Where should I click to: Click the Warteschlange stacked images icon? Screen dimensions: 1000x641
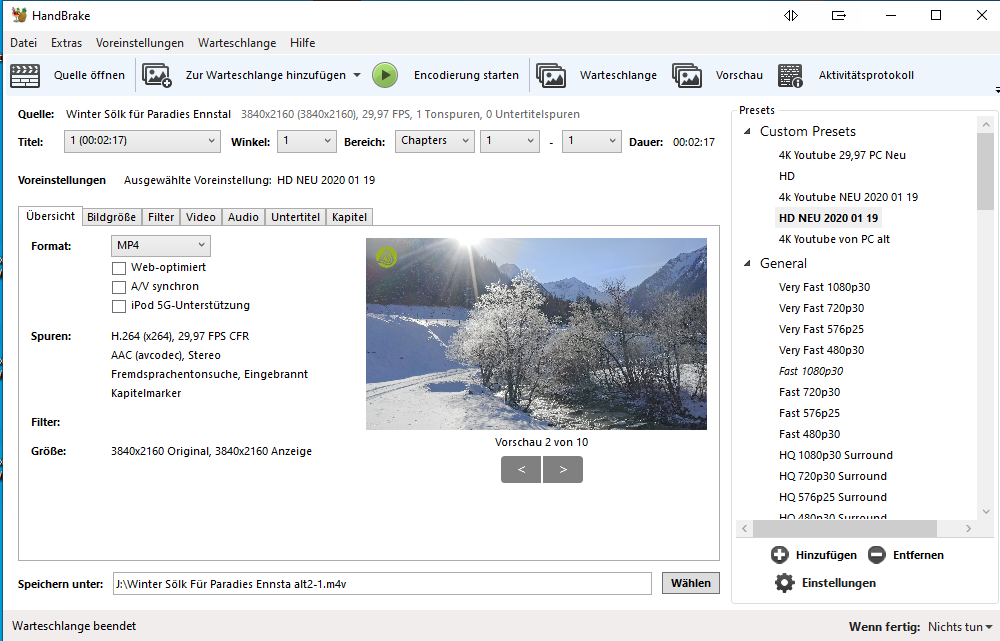(551, 75)
